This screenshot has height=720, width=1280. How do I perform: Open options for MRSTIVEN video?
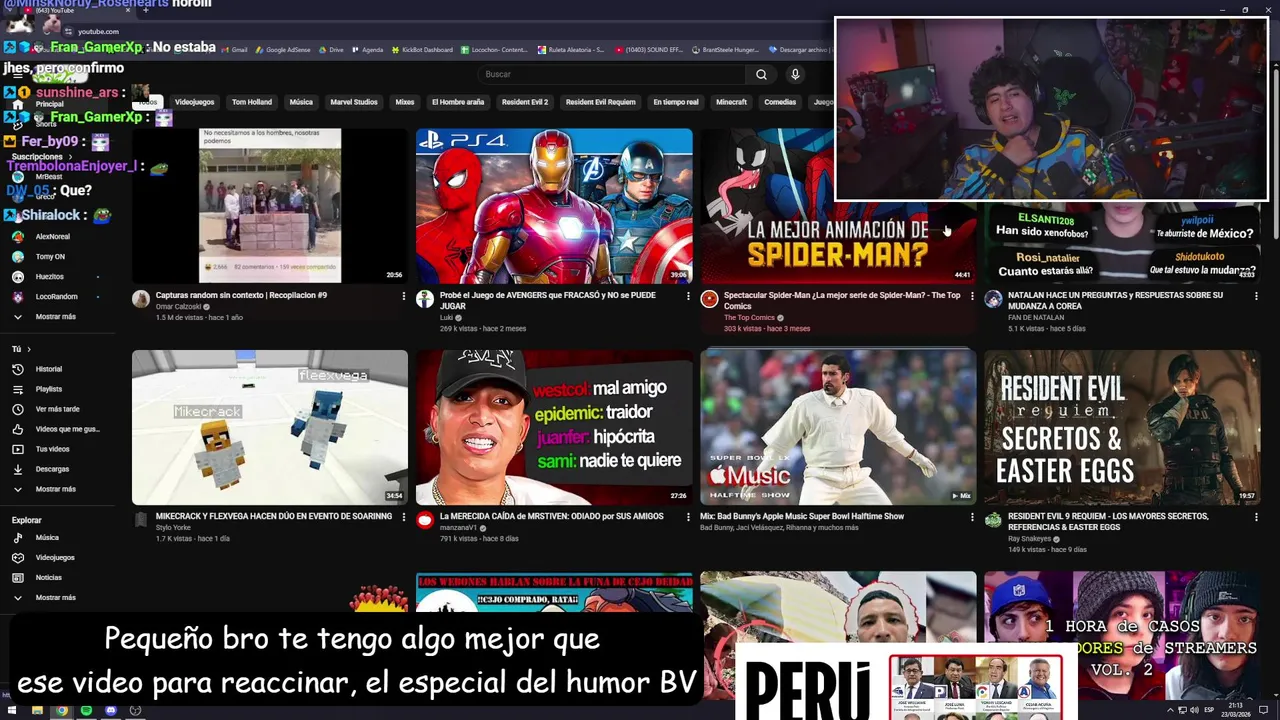[x=688, y=517]
